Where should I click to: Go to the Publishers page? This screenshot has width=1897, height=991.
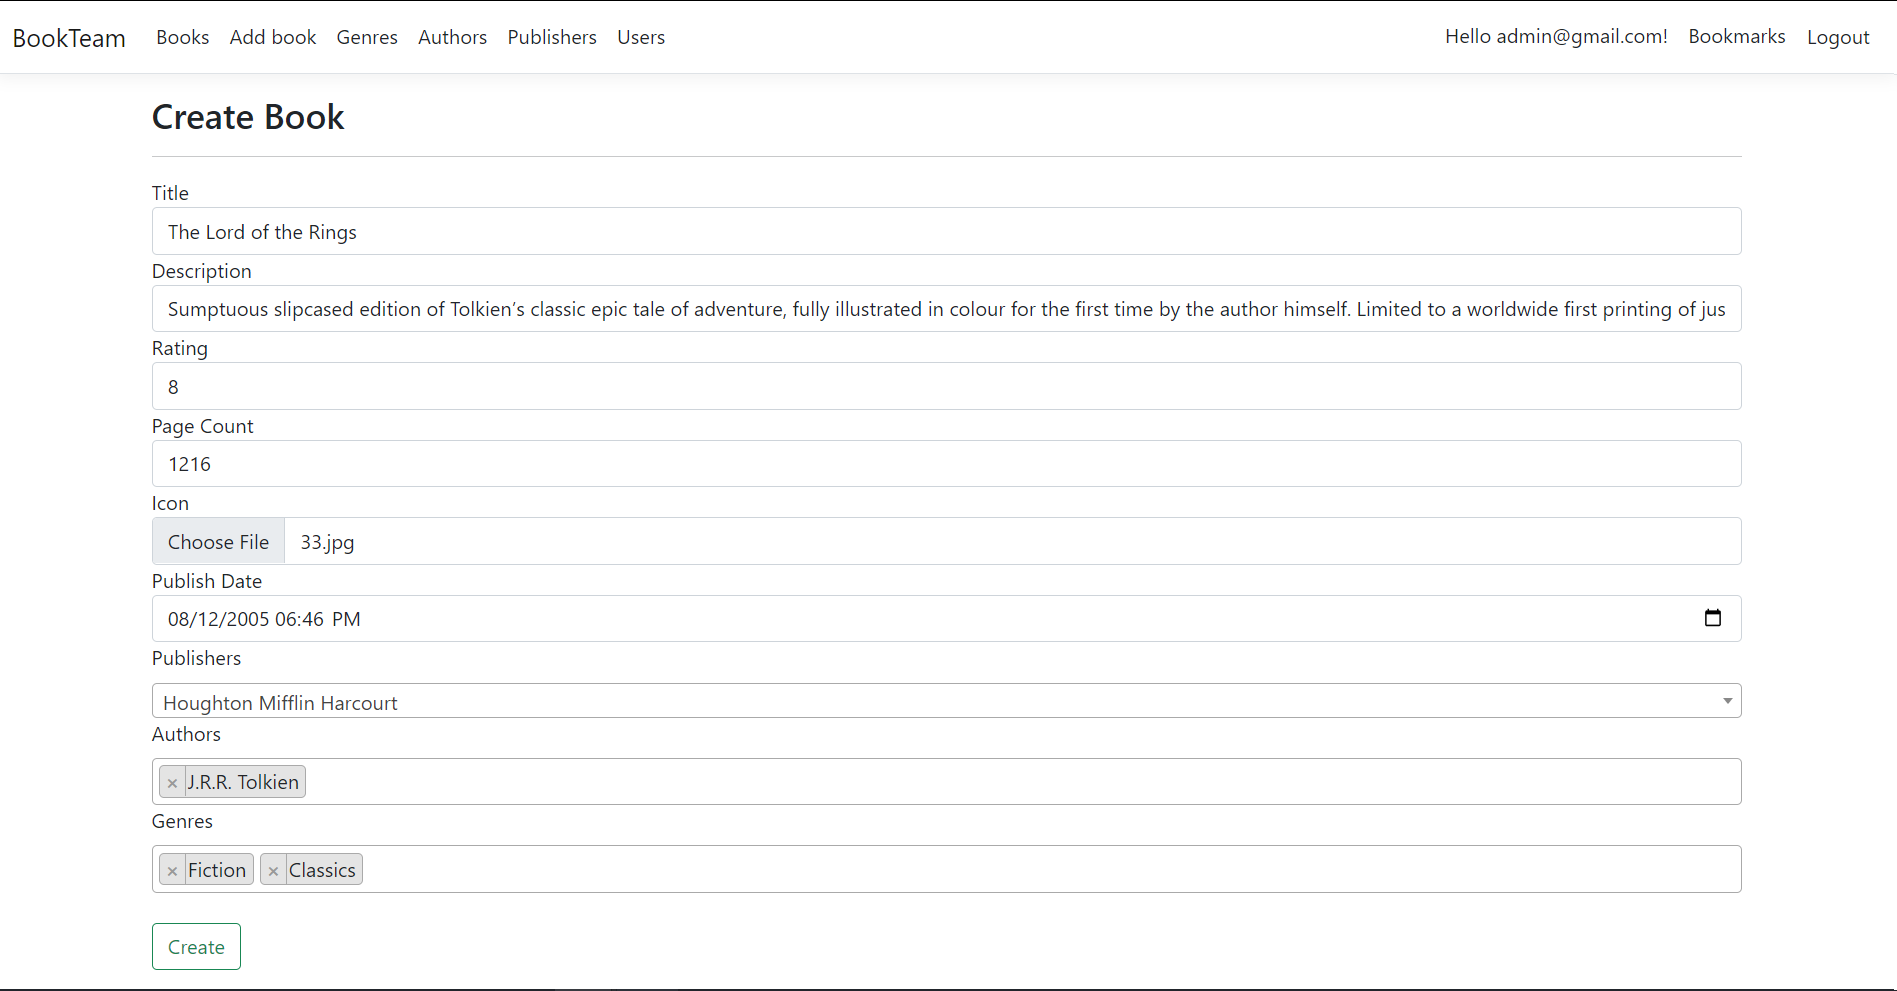point(552,37)
